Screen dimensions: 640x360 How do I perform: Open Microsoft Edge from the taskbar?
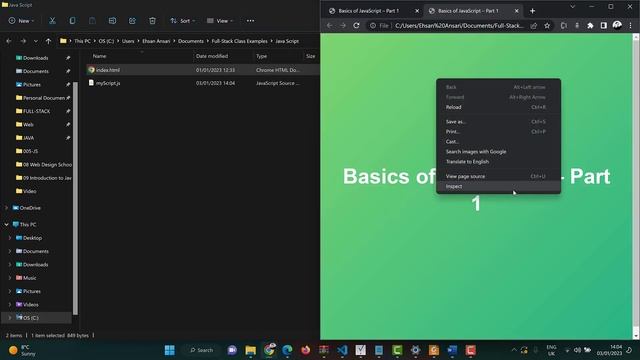(287, 350)
